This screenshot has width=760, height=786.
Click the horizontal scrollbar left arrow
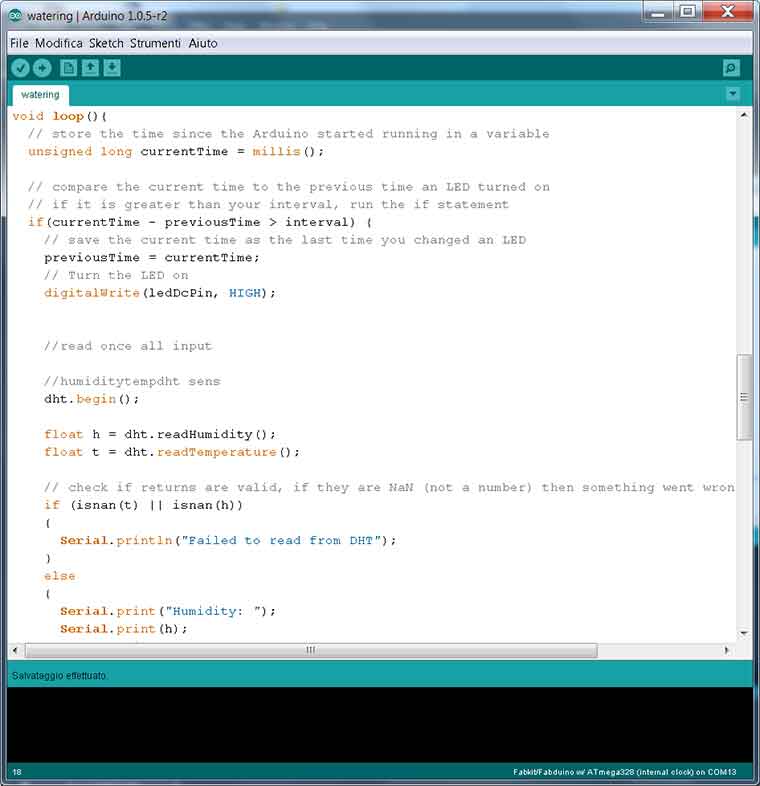pos(15,650)
